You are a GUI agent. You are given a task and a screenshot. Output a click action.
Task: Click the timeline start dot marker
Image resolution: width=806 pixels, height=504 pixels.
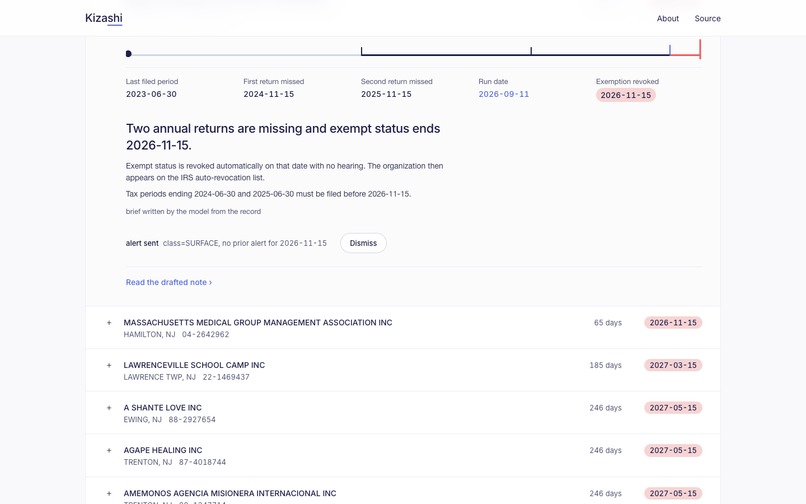[129, 53]
